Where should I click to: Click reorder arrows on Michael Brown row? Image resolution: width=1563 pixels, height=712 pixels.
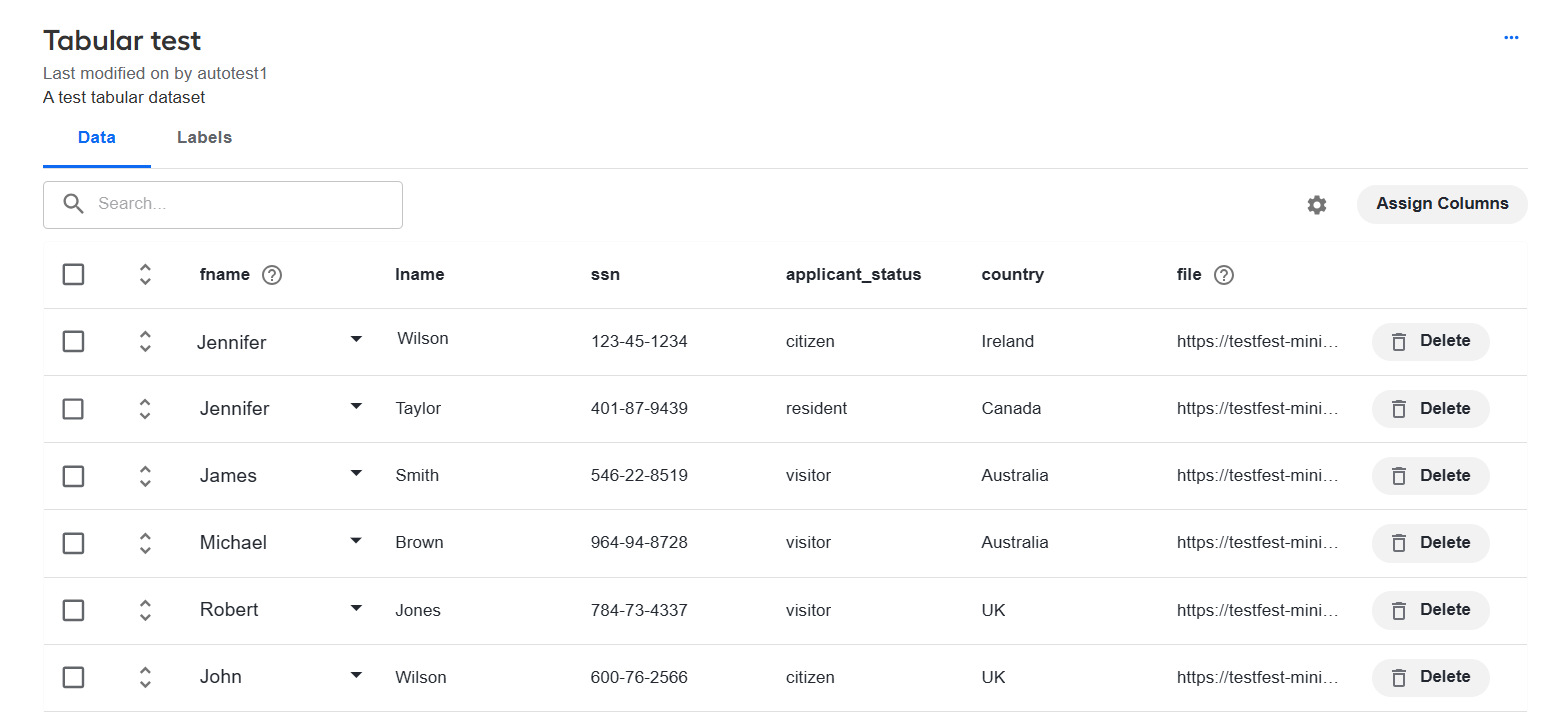coord(145,543)
